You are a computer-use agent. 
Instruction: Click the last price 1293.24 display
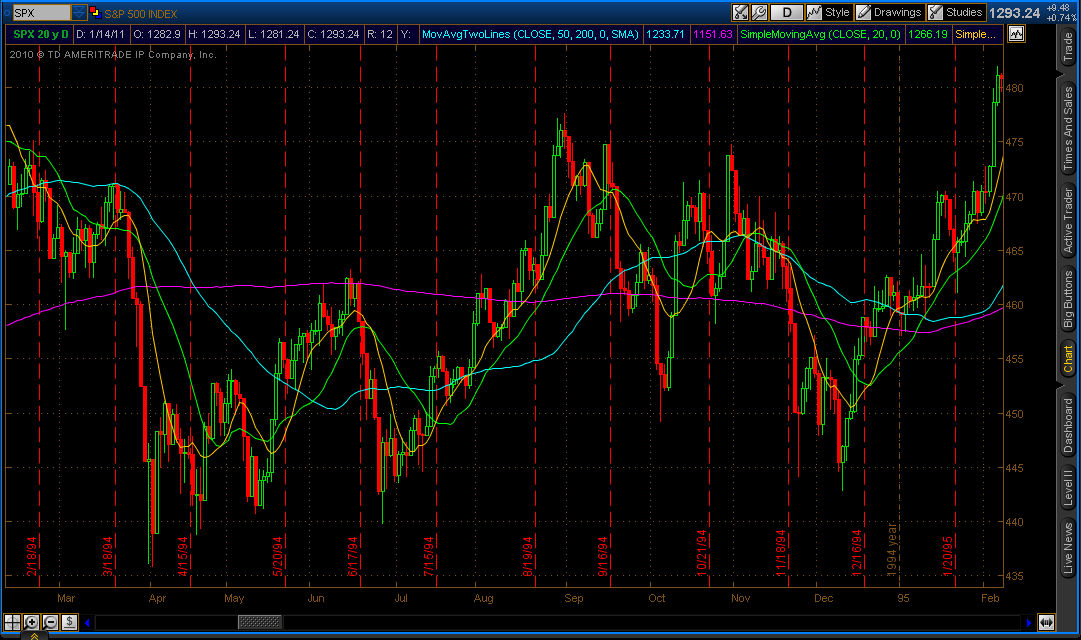click(1014, 12)
